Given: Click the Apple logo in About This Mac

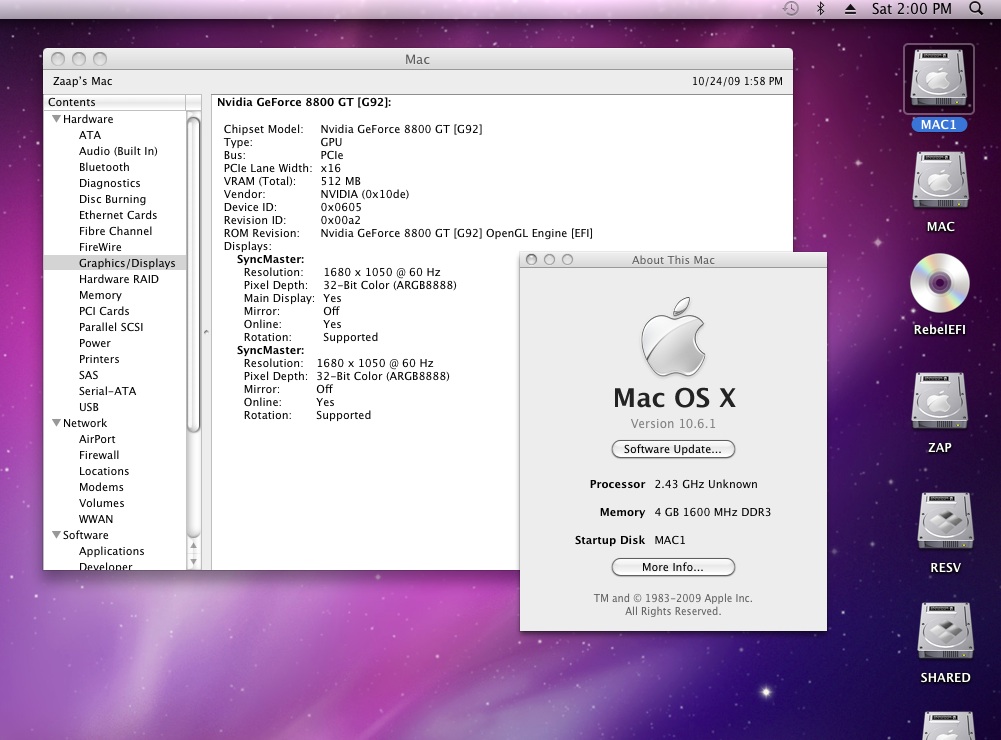Looking at the screenshot, I should [x=673, y=336].
